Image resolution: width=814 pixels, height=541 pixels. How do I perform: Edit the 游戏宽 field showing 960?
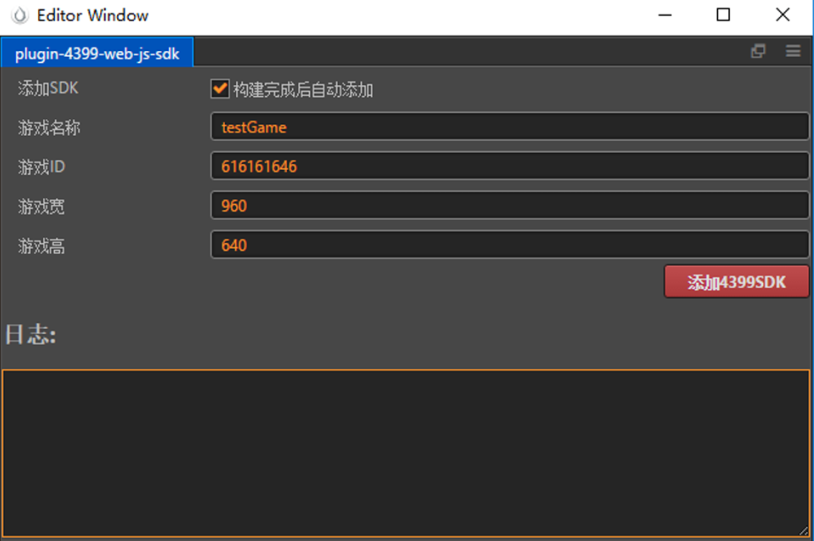pos(509,206)
